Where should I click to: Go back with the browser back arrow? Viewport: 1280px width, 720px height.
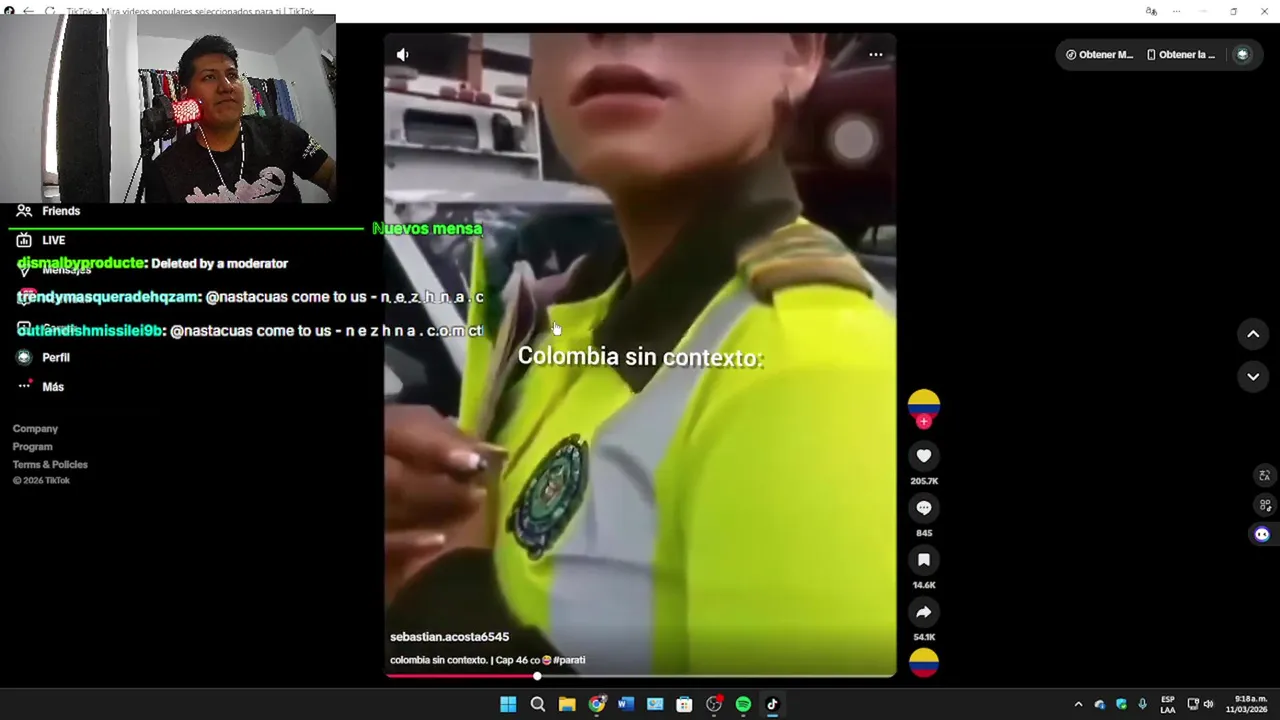coord(28,11)
